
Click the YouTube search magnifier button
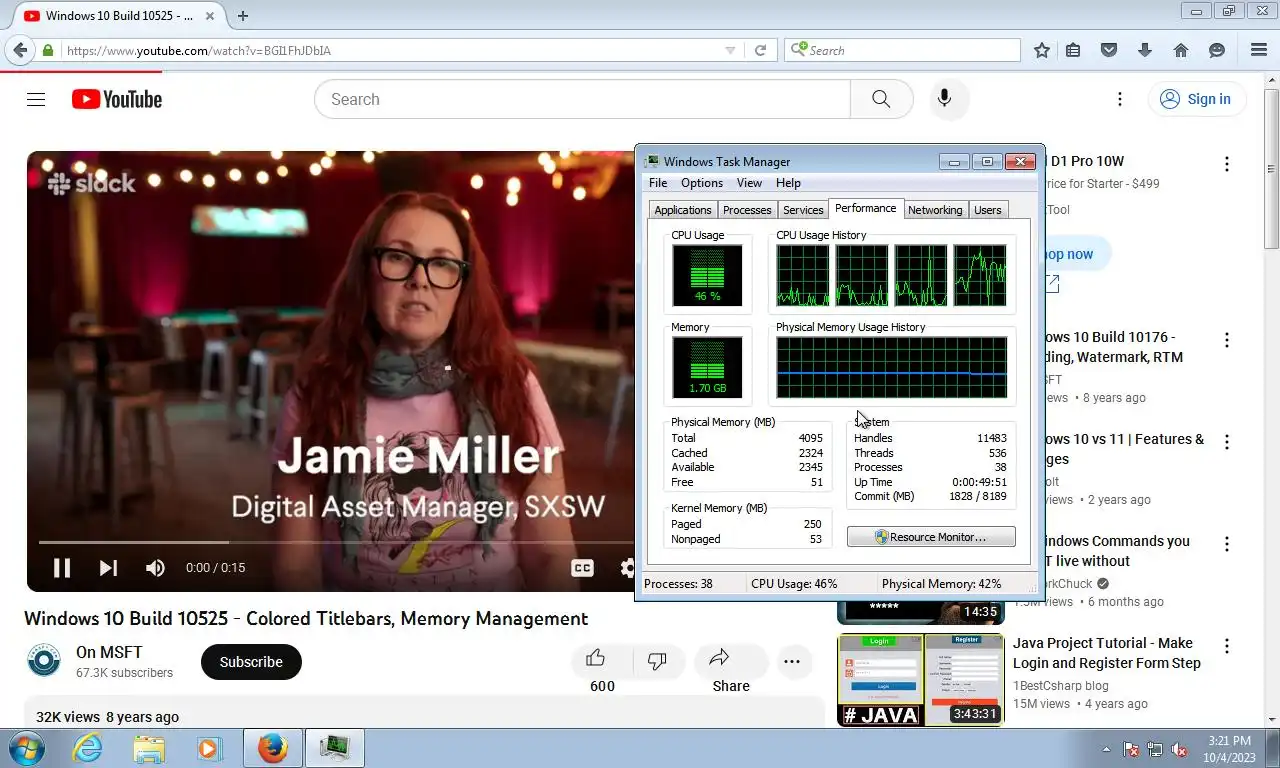[x=881, y=99]
